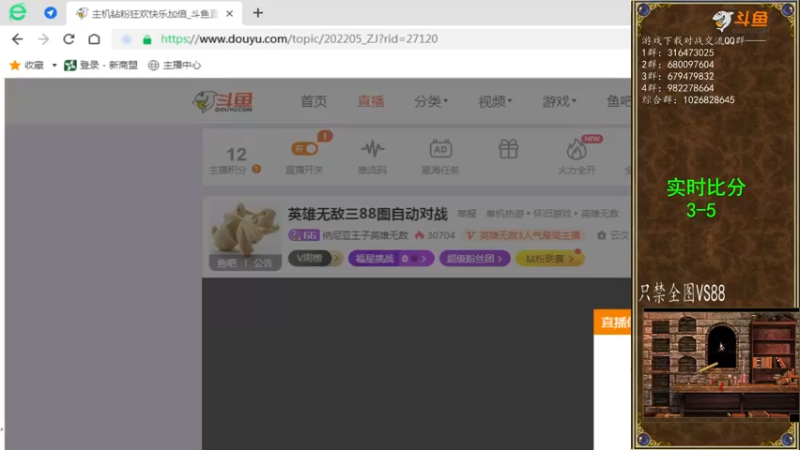
Task: Click the flame popularity icon beside 30704
Action: [x=419, y=235]
